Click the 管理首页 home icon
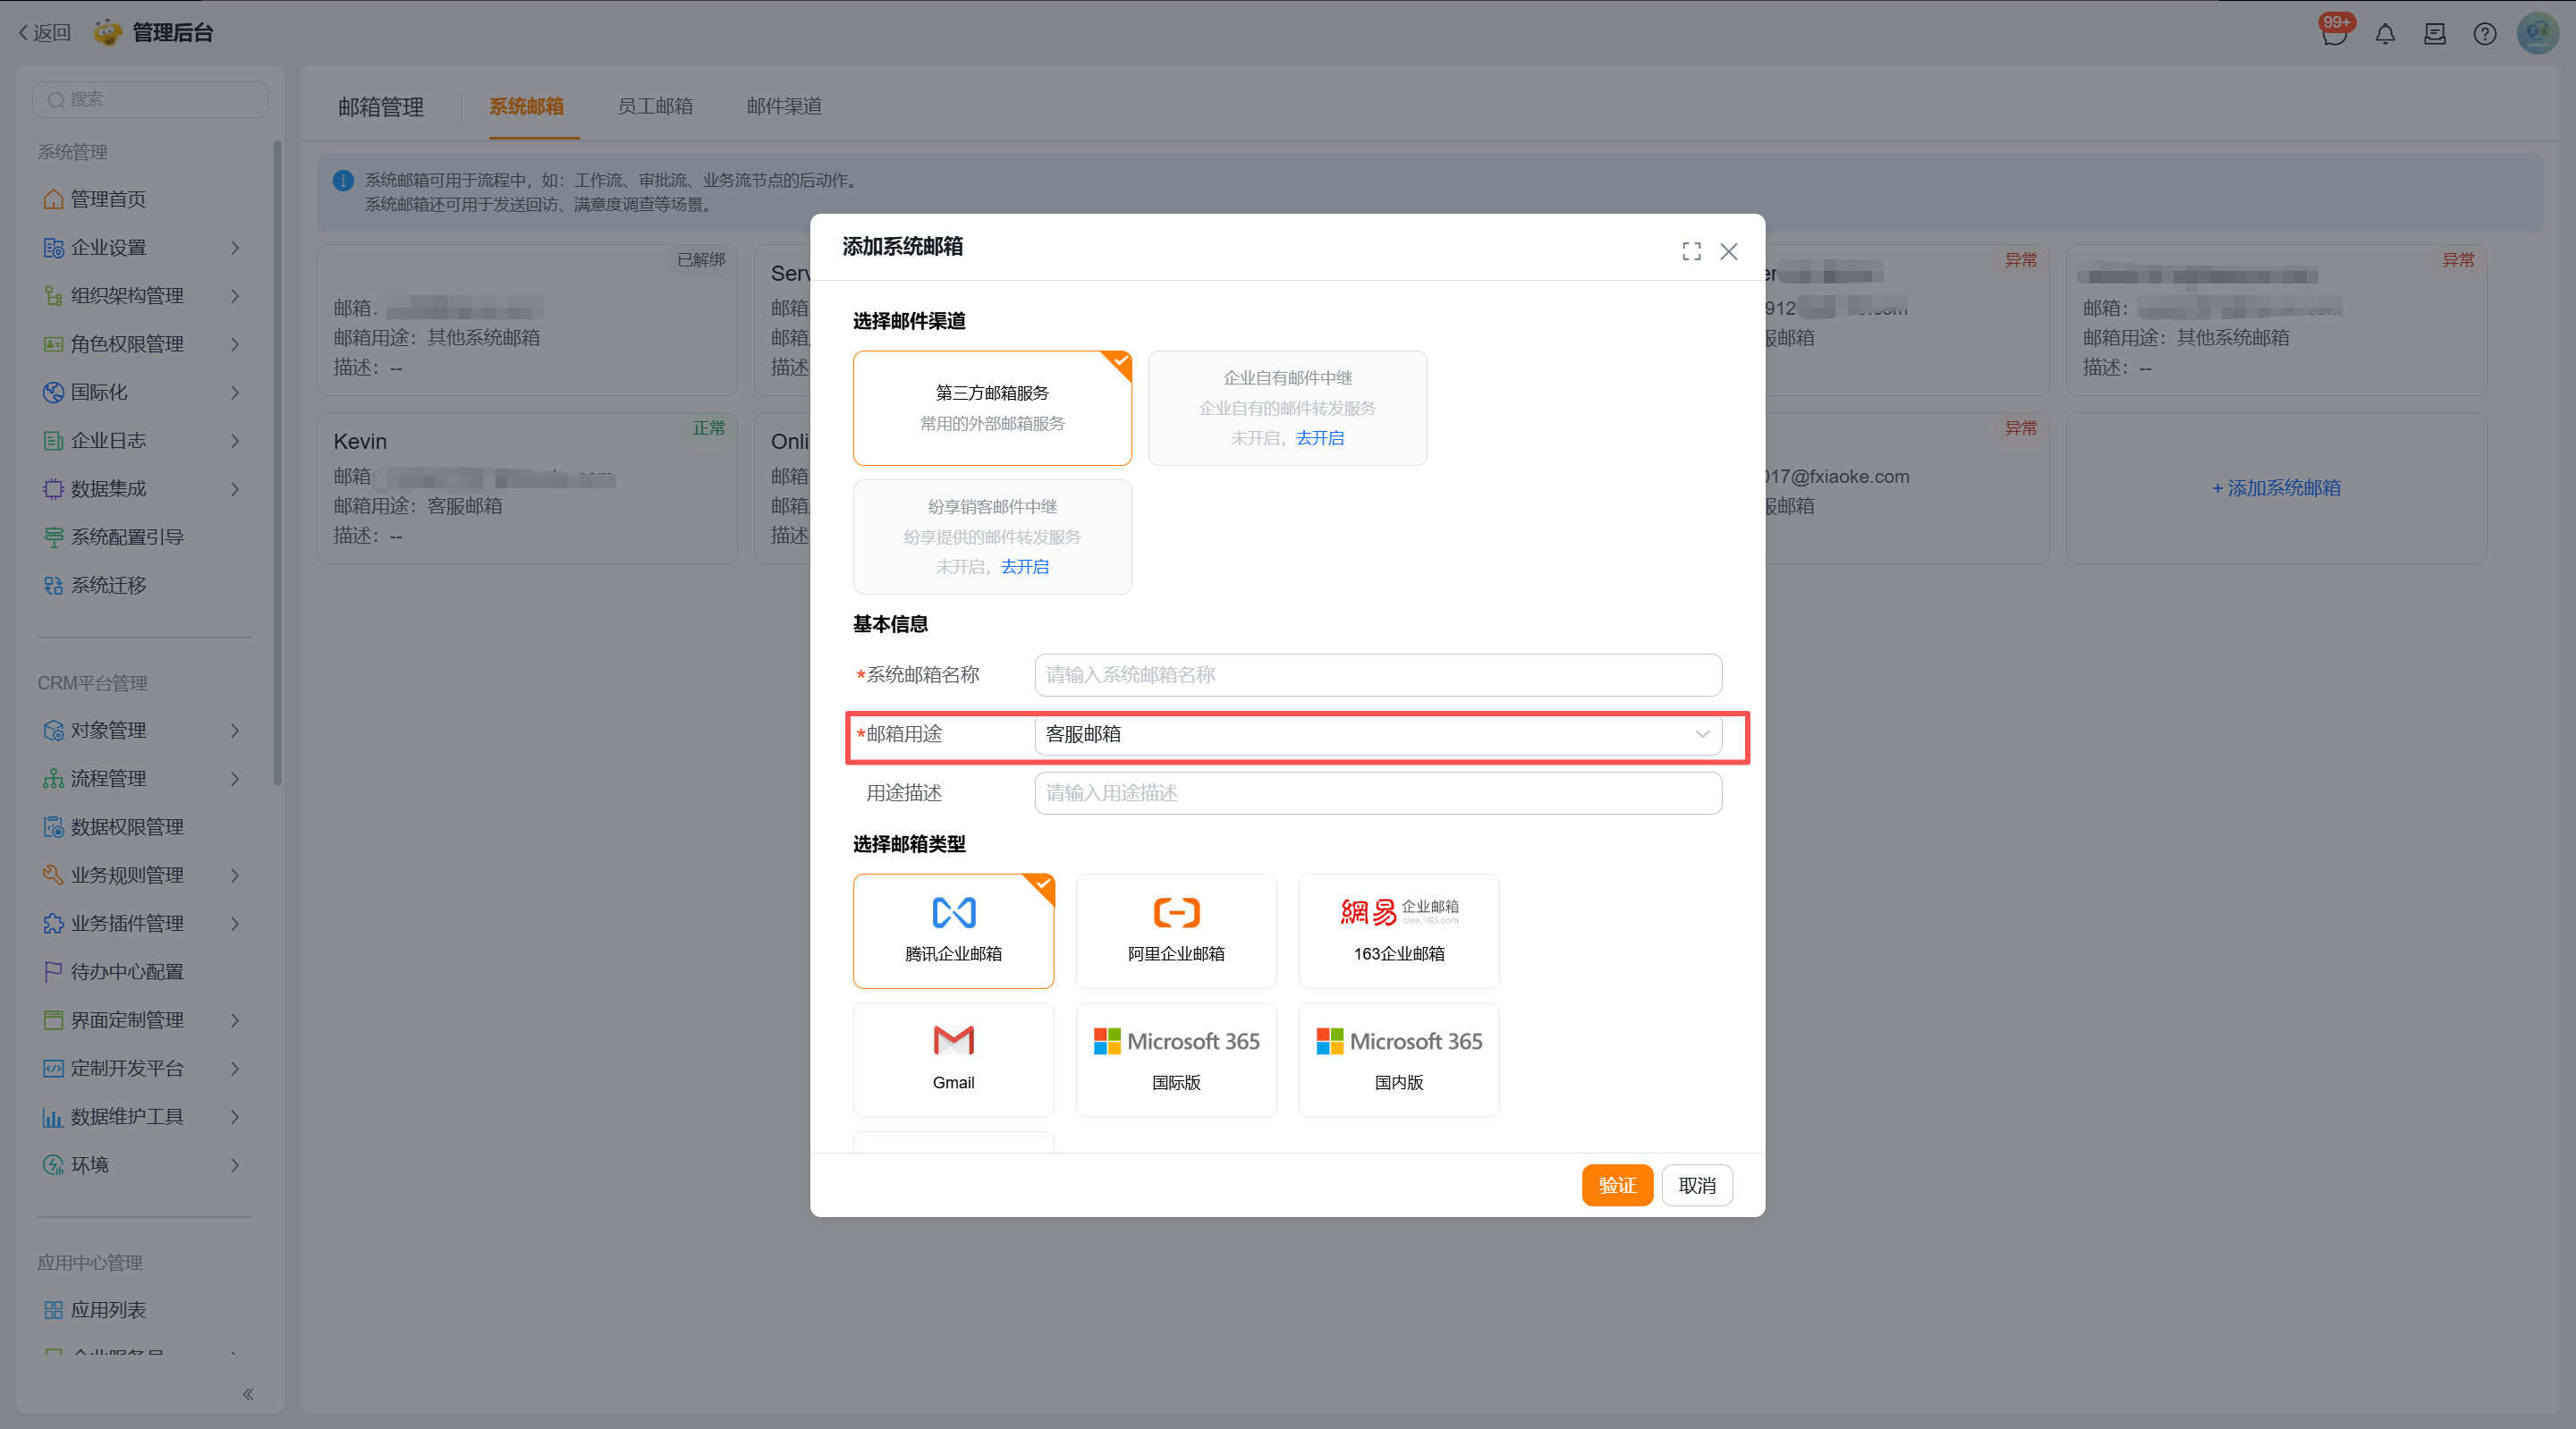The width and height of the screenshot is (2576, 1429). pyautogui.click(x=53, y=199)
